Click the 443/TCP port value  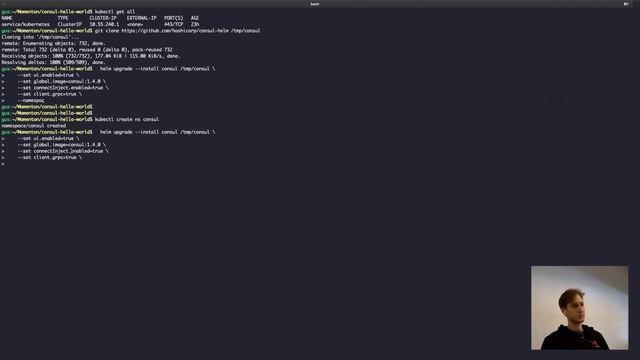coord(173,24)
